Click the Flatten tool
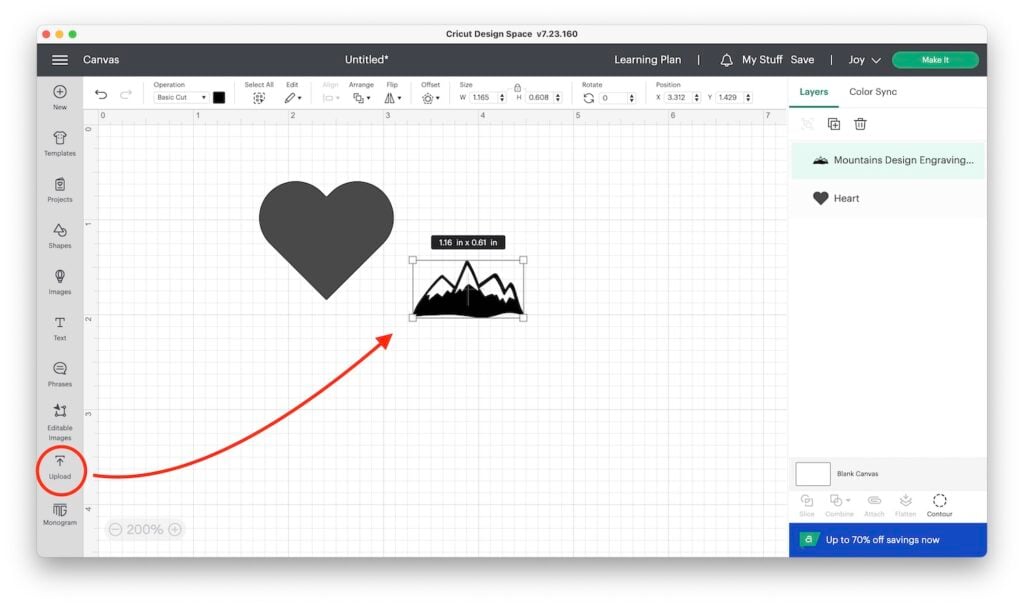Screen dimensions: 1024x606 (905, 505)
